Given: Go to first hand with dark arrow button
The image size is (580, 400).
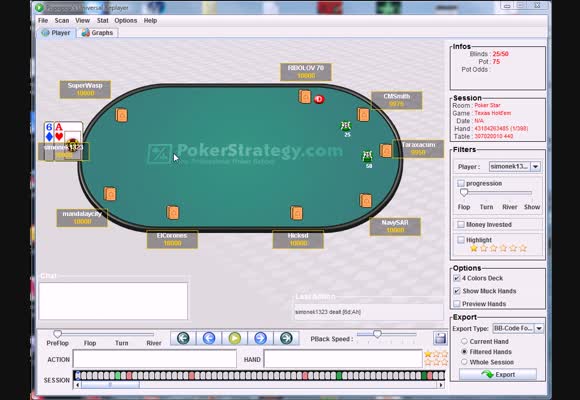Looking at the screenshot, I should pyautogui.click(x=183, y=338).
